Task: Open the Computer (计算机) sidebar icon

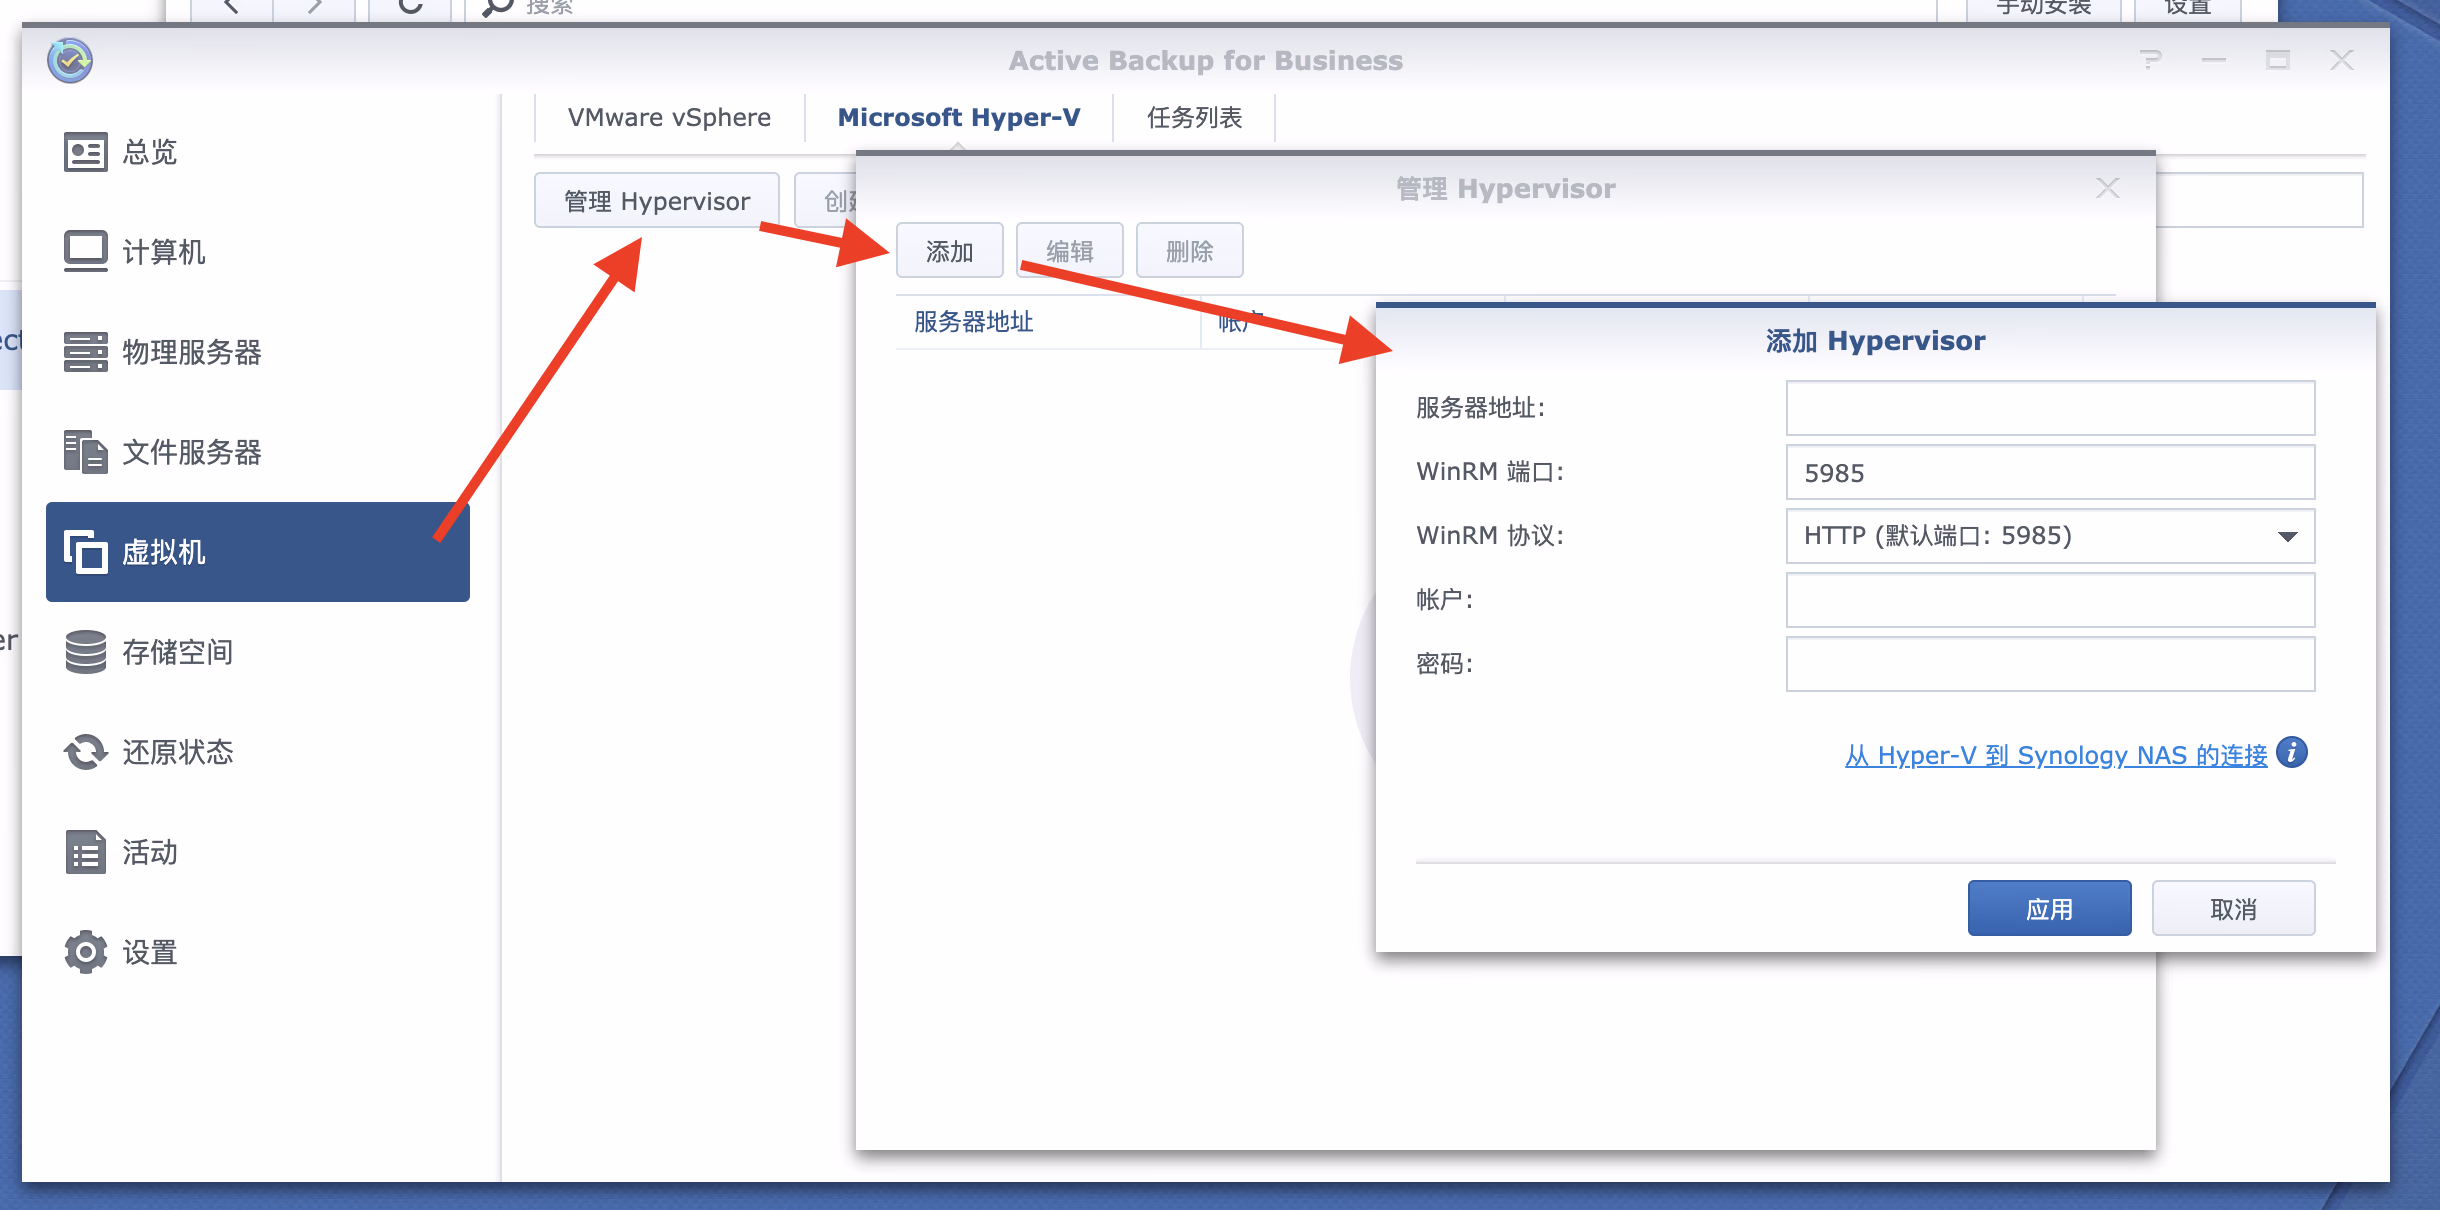Action: 85,251
